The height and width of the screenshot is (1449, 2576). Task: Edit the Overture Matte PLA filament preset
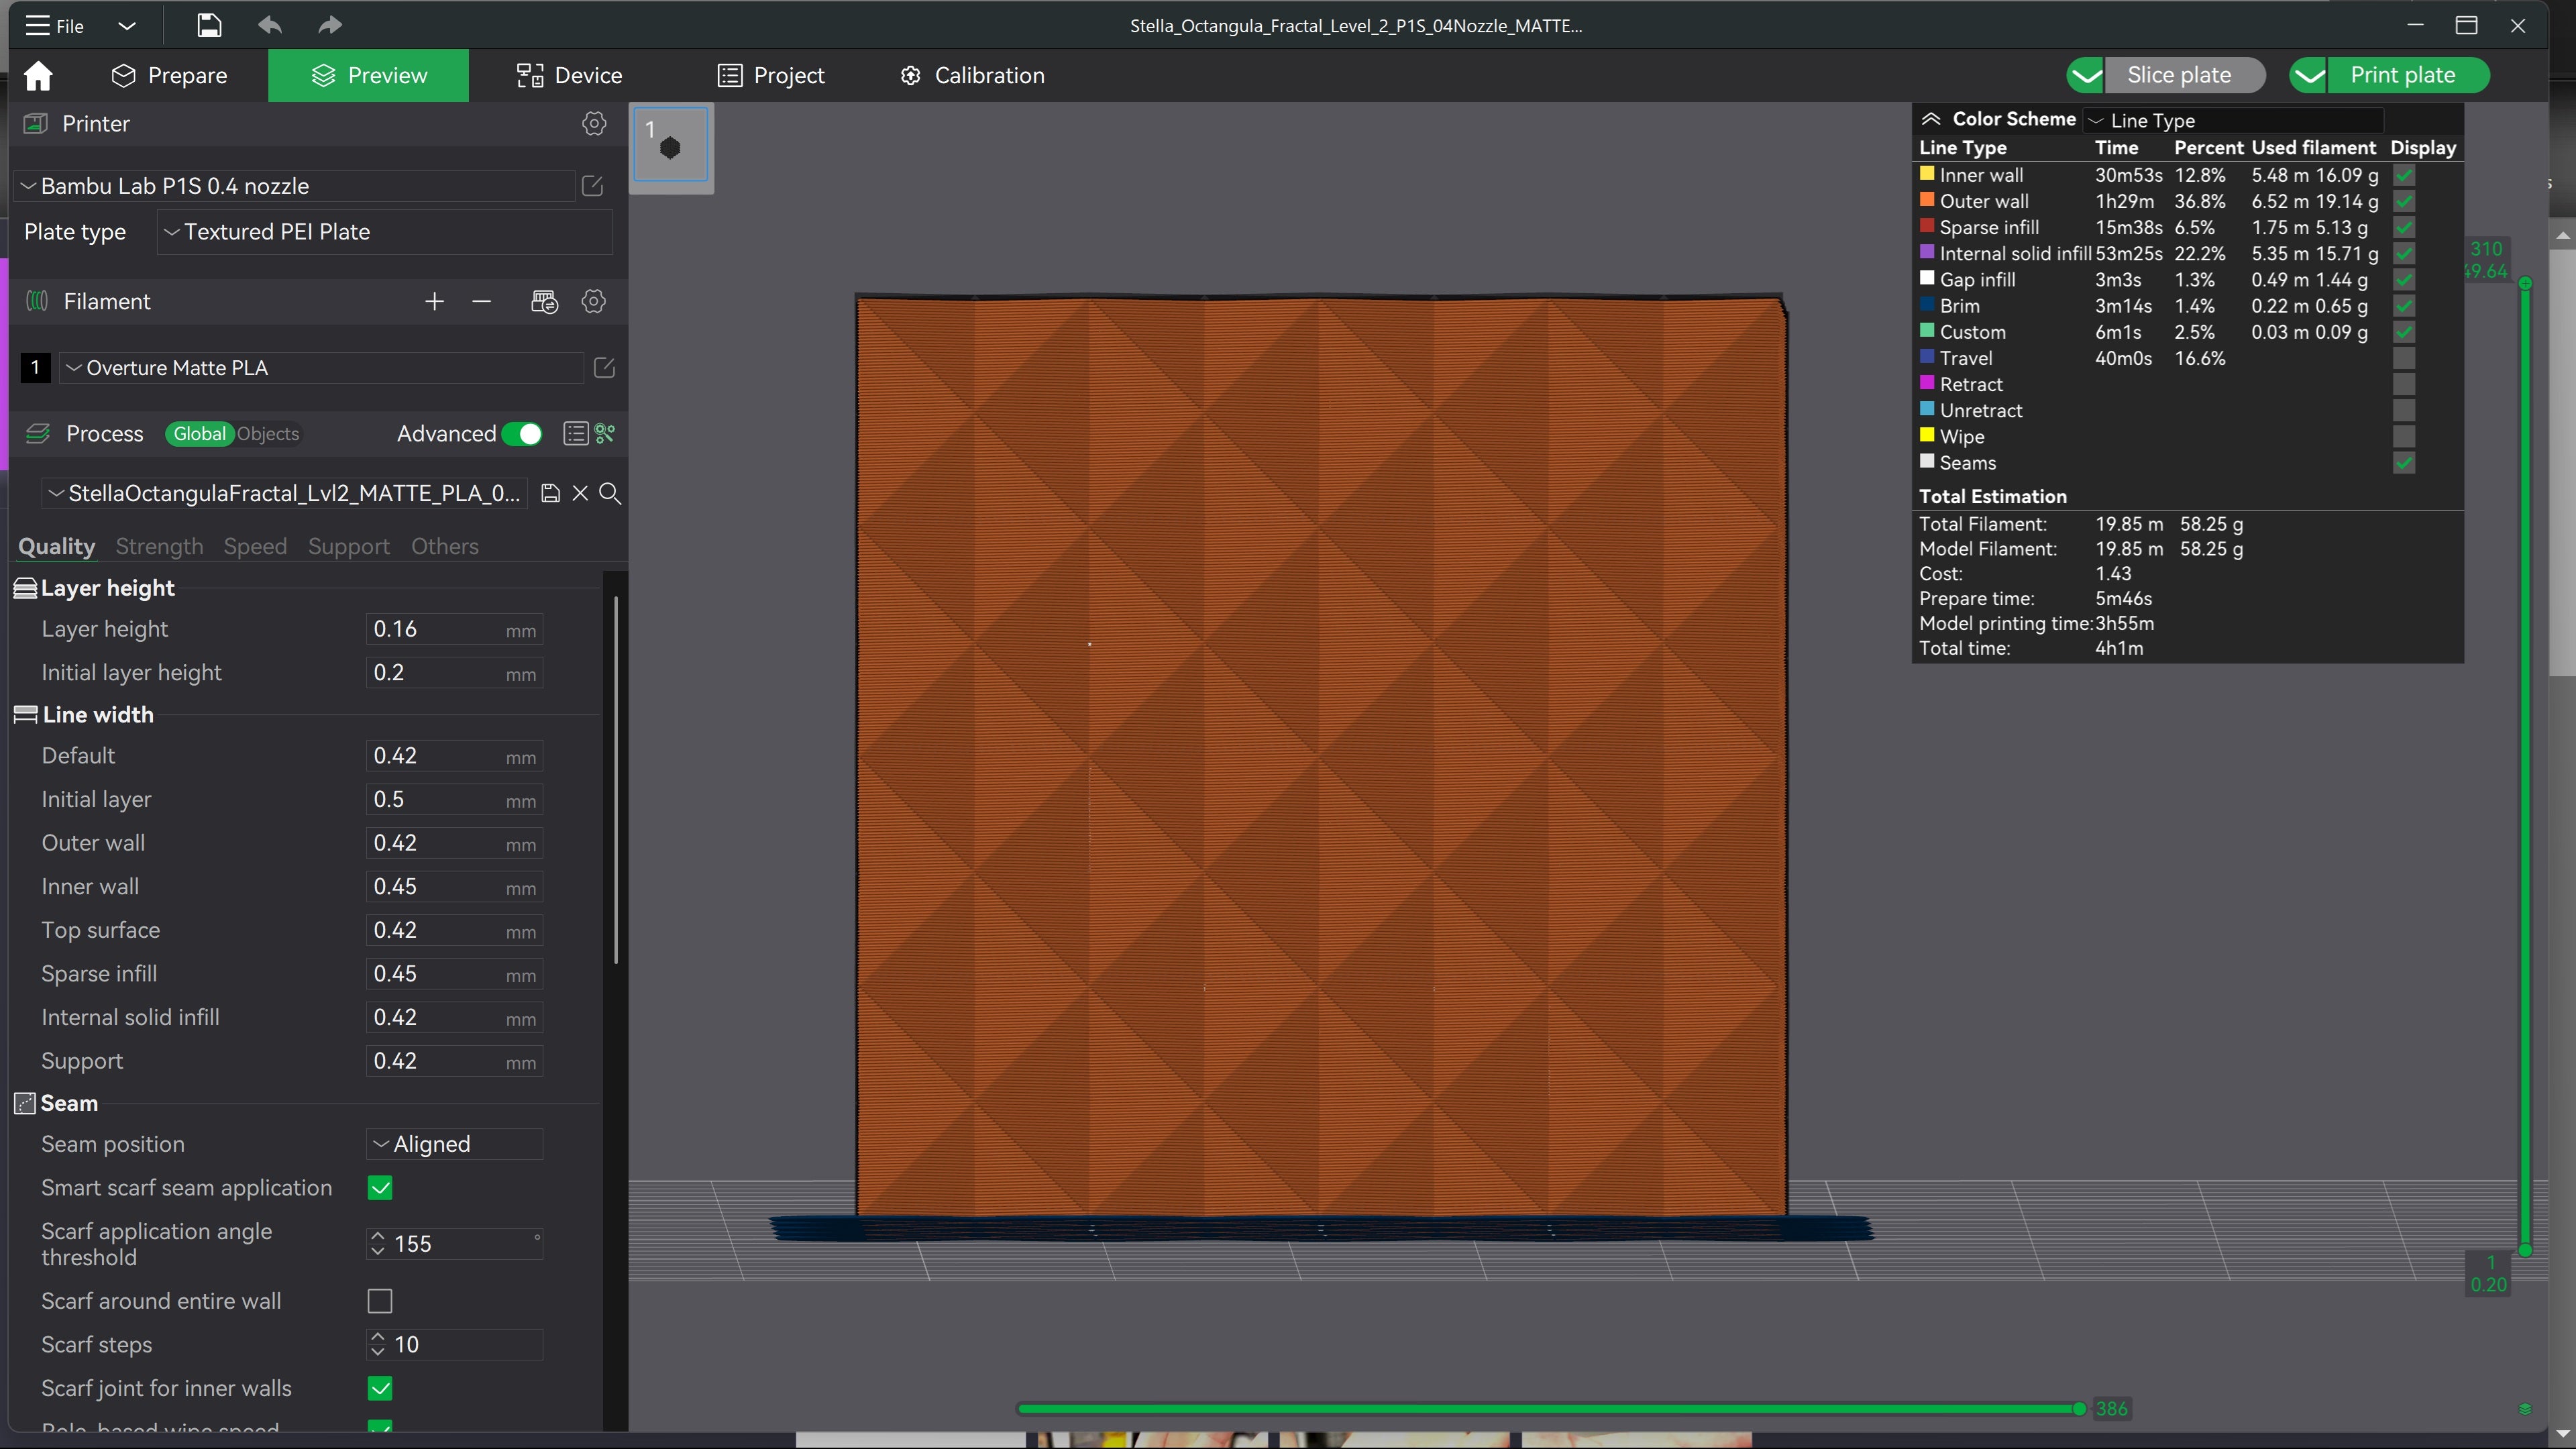point(604,367)
